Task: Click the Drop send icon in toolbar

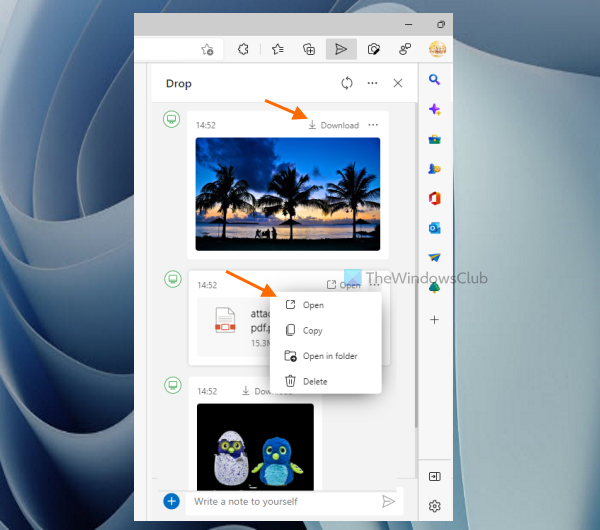Action: (x=342, y=49)
